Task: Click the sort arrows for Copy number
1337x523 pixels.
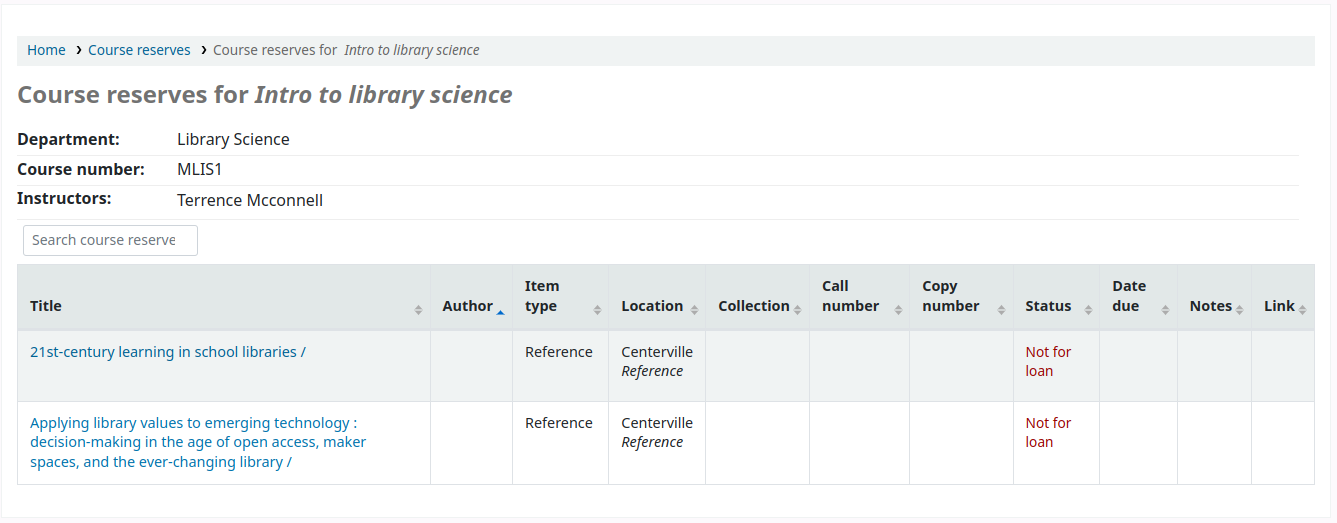Action: [1001, 310]
